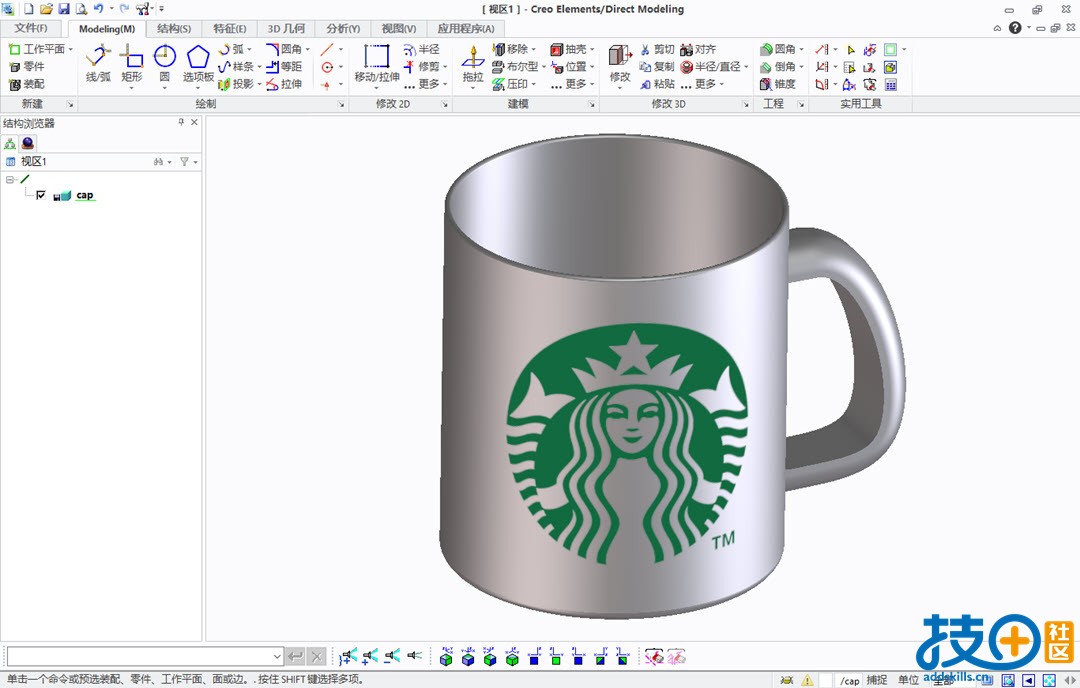The width and height of the screenshot is (1080, 688).
Task: Choose the 移动/拉伸 move-stretch tool
Action: click(377, 63)
